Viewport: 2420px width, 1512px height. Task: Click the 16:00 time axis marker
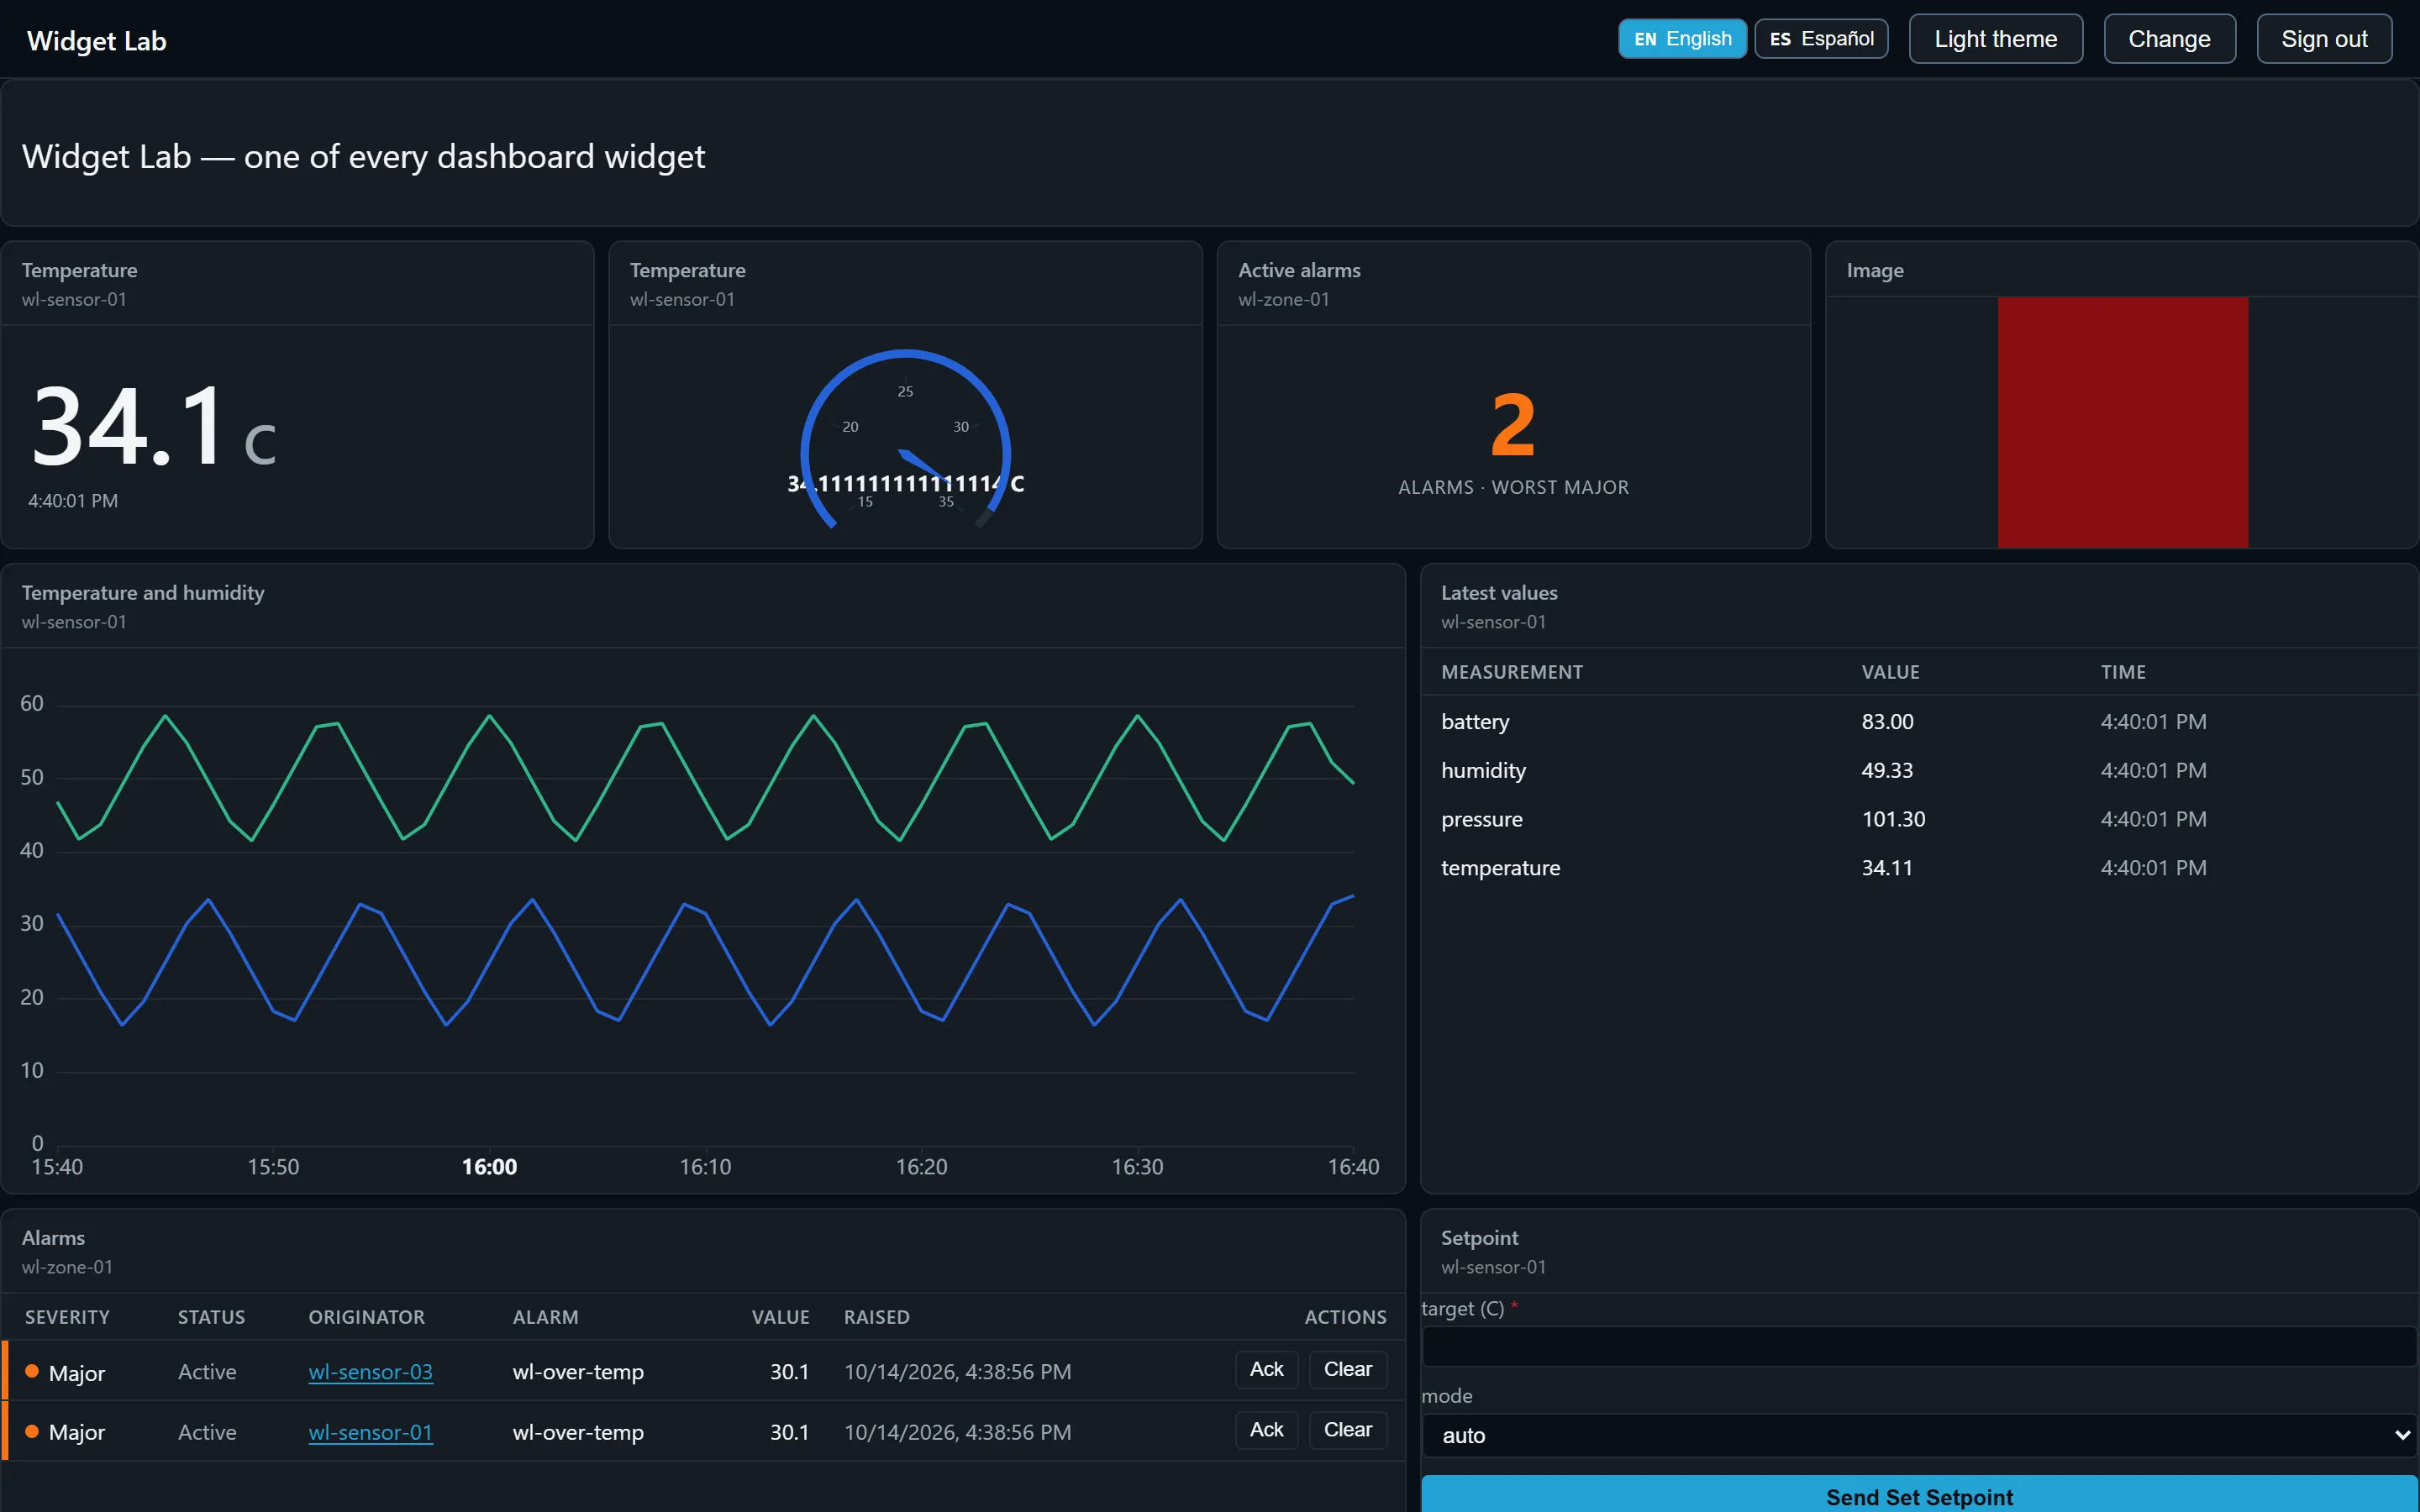[x=489, y=1167]
